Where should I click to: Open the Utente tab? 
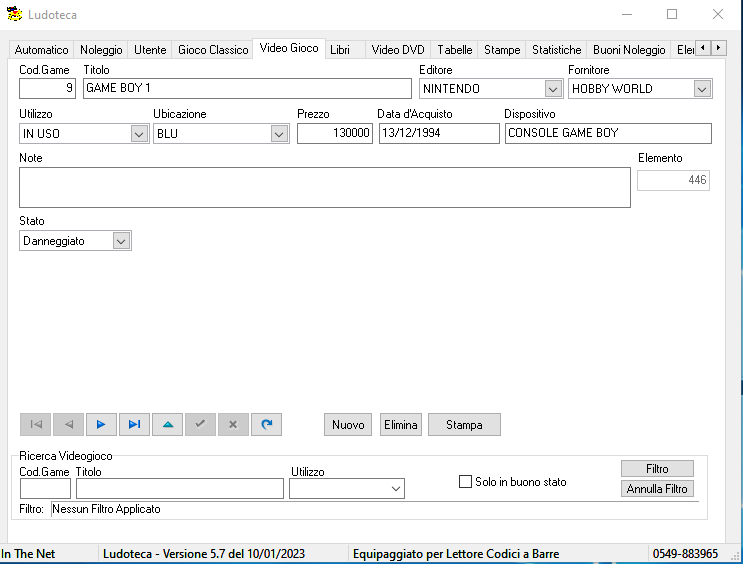[x=150, y=50]
